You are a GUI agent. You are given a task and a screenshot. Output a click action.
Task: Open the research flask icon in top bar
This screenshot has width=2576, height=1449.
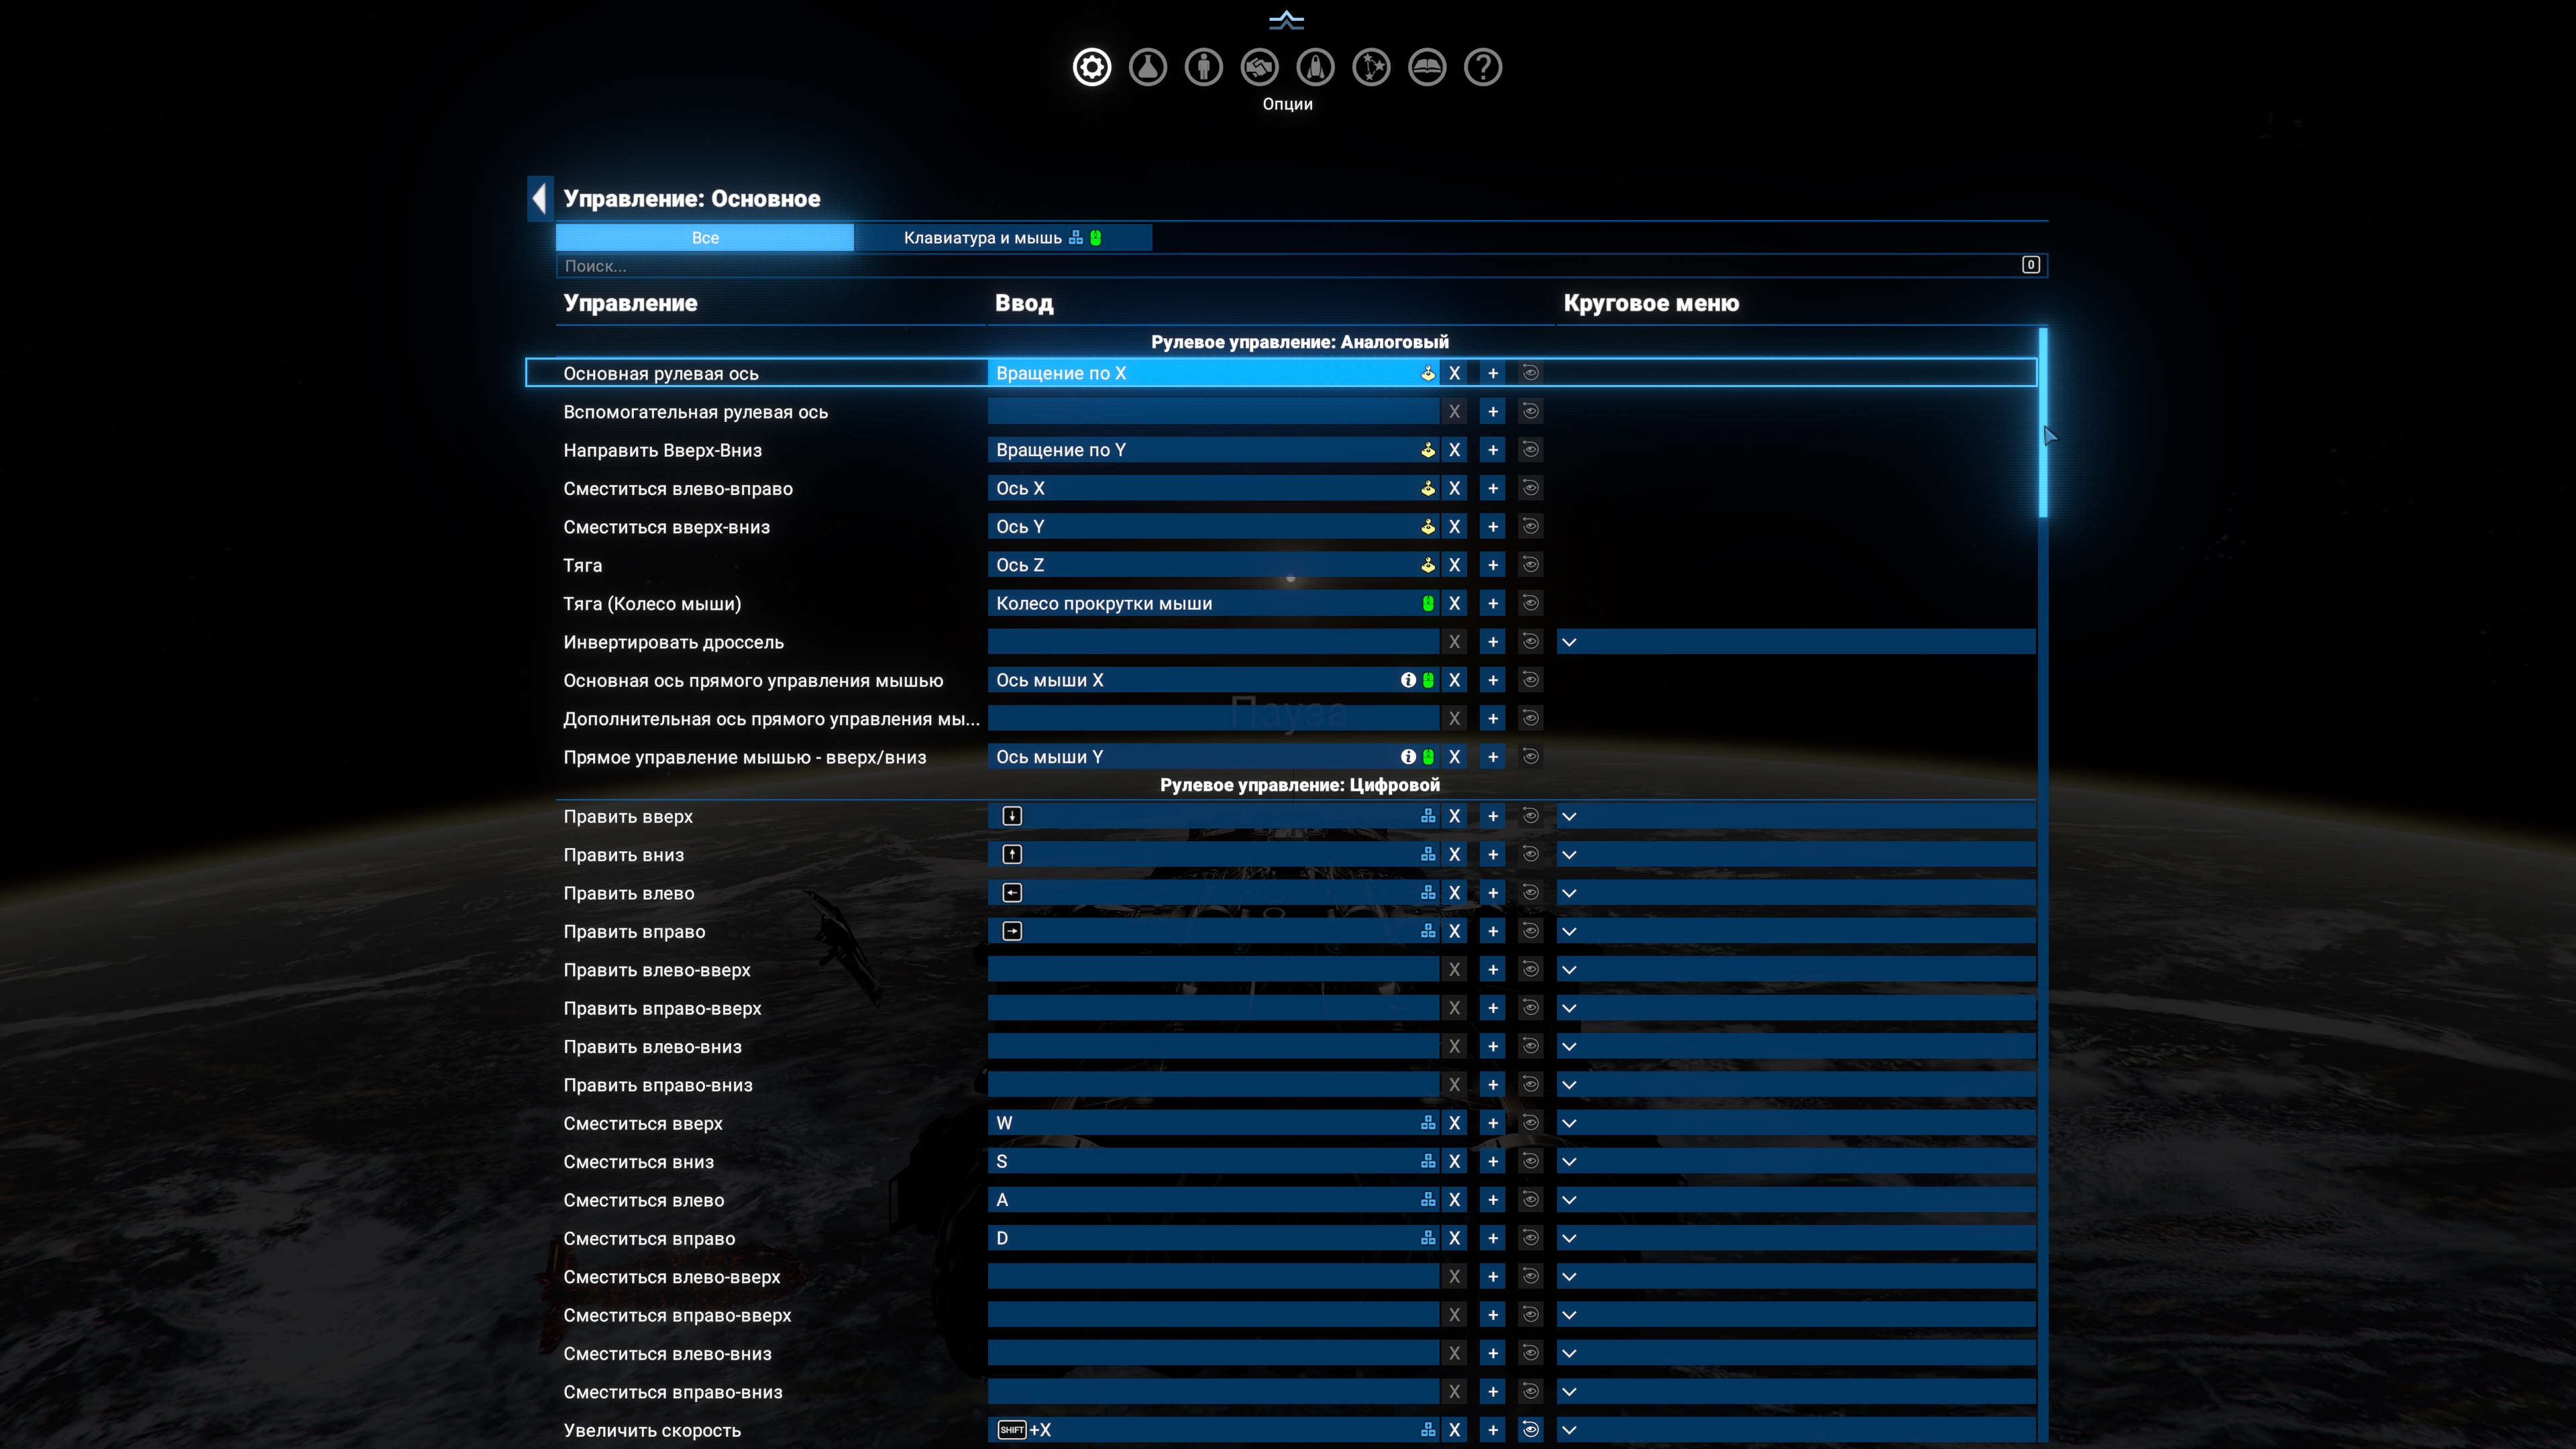1148,67
